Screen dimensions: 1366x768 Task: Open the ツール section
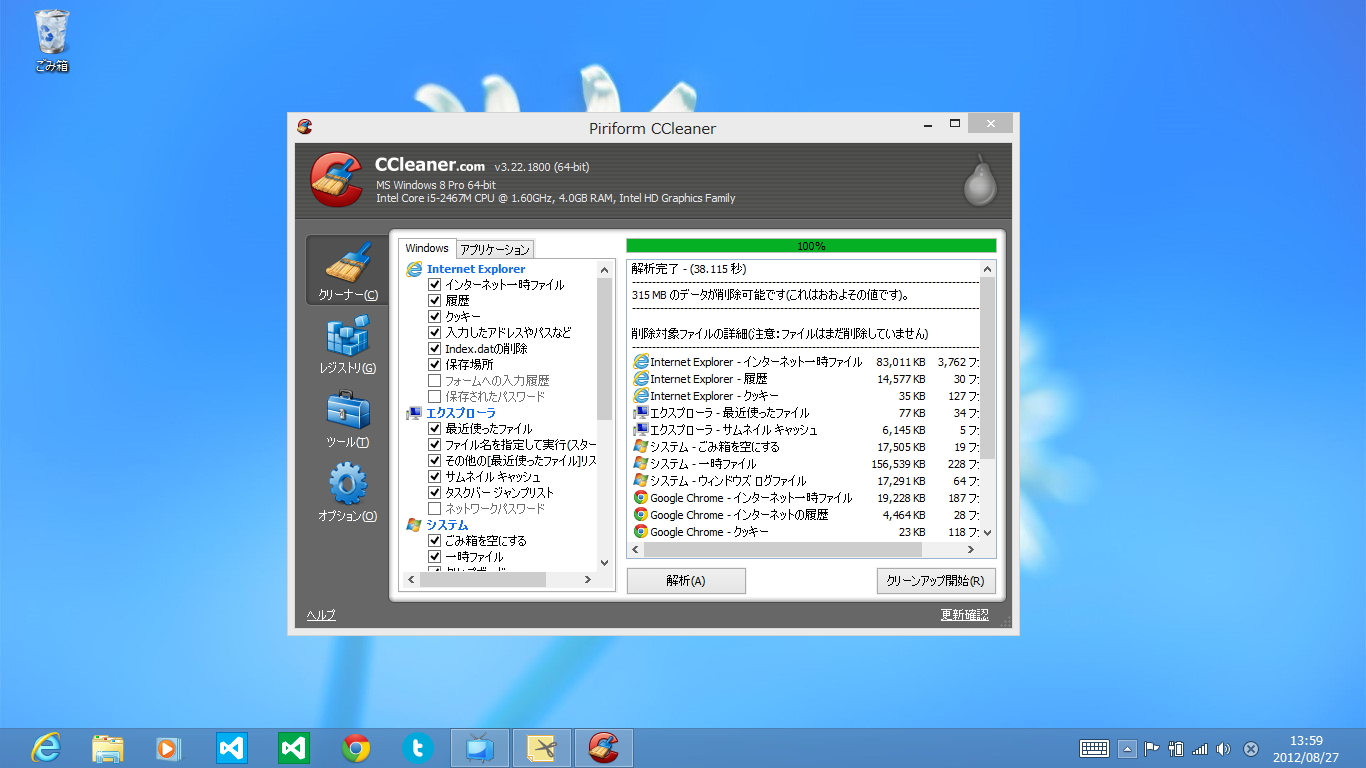pos(346,417)
